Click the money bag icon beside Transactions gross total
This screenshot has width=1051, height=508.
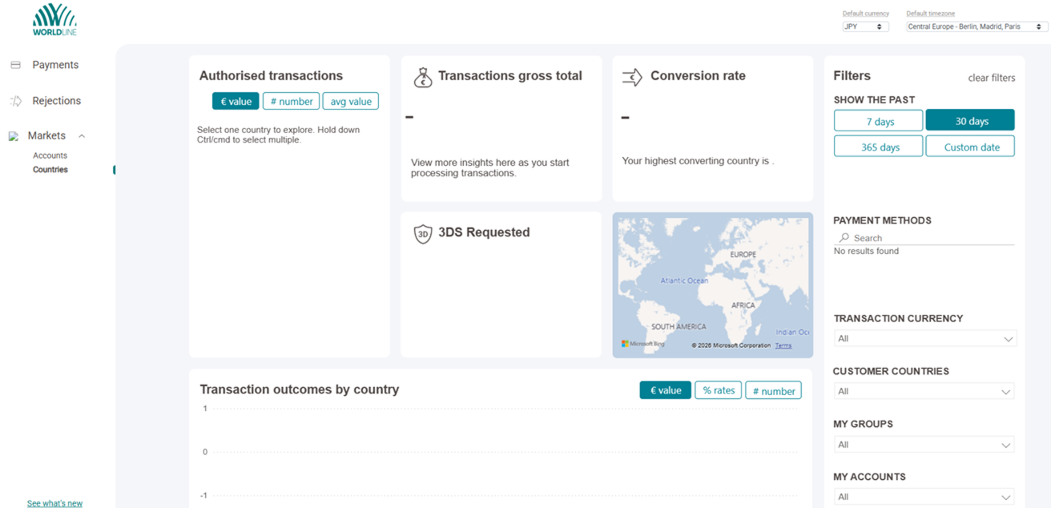422,78
